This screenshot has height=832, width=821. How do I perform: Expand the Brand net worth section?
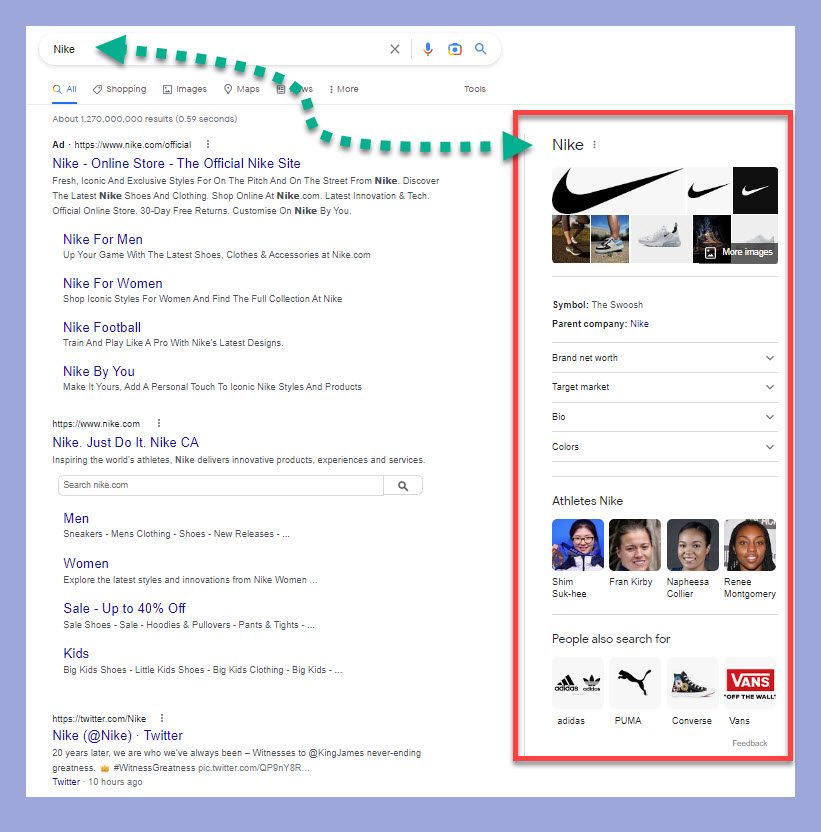[x=664, y=358]
